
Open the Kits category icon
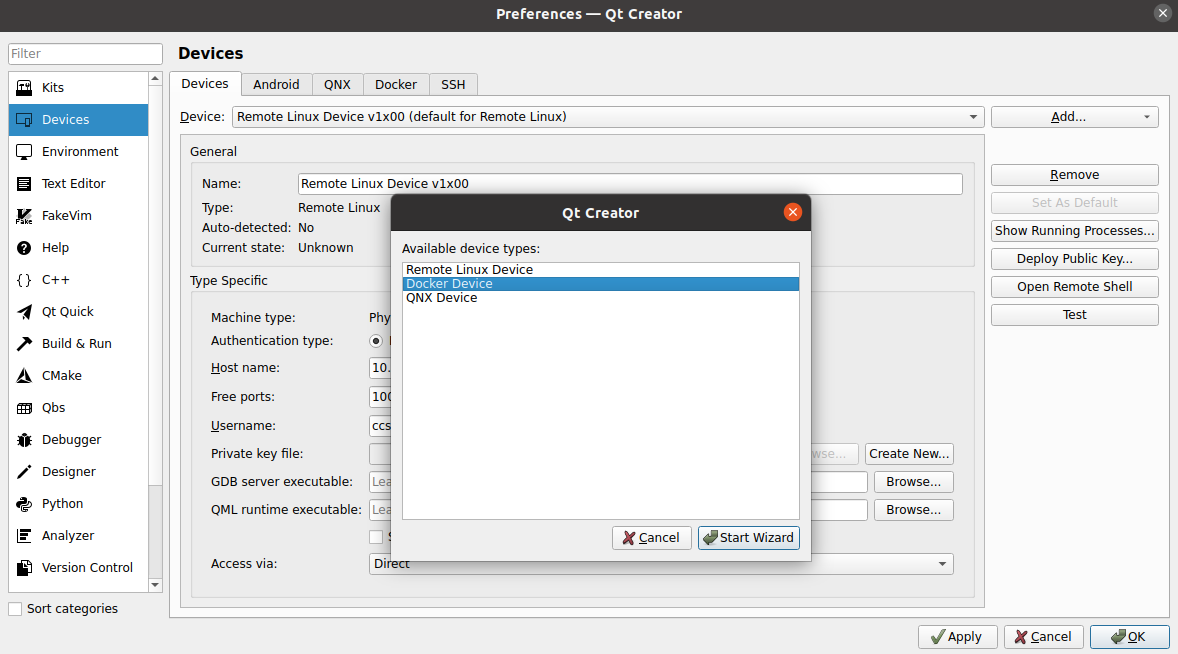tap(25, 88)
